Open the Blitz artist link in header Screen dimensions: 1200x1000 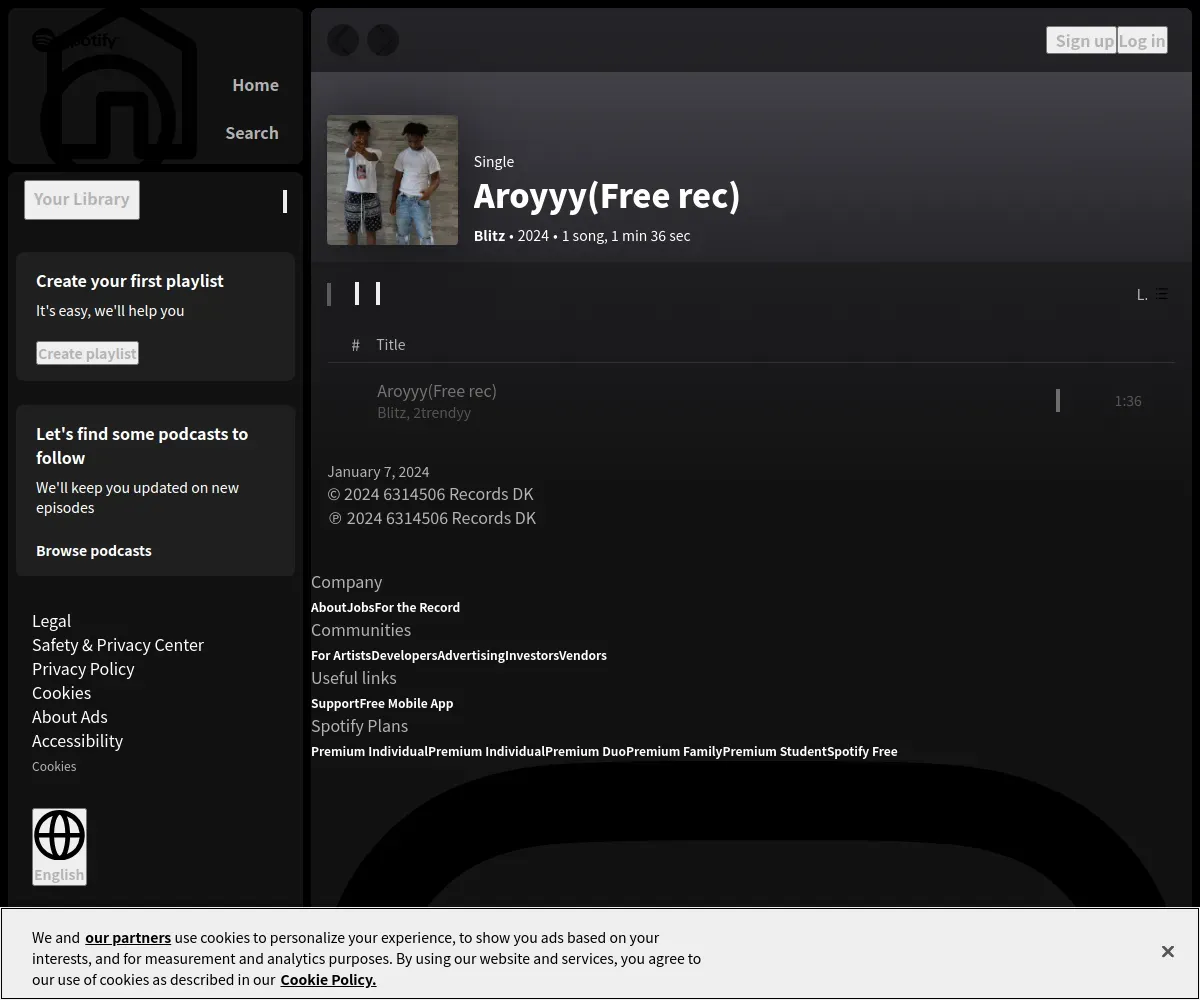point(489,236)
